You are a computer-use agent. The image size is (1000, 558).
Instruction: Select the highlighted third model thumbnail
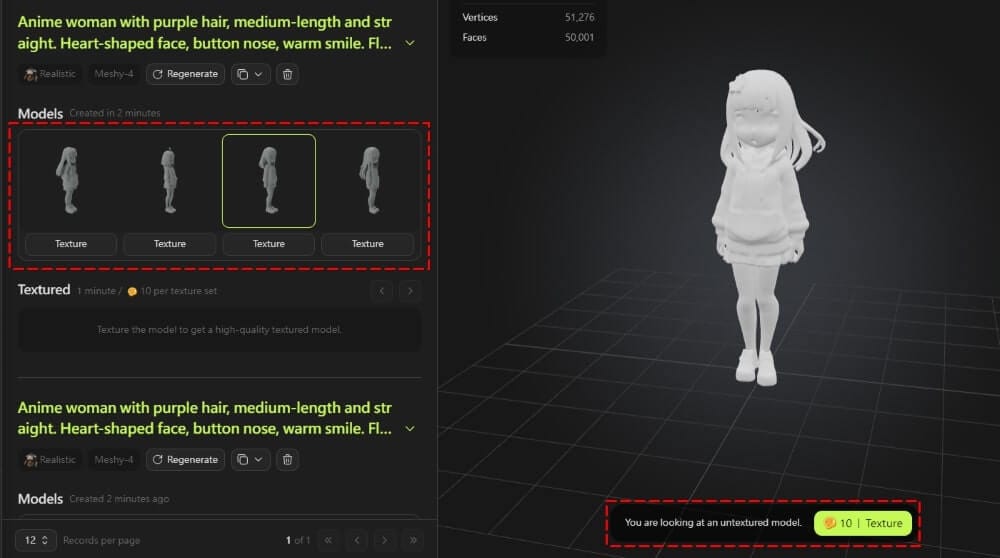click(268, 180)
